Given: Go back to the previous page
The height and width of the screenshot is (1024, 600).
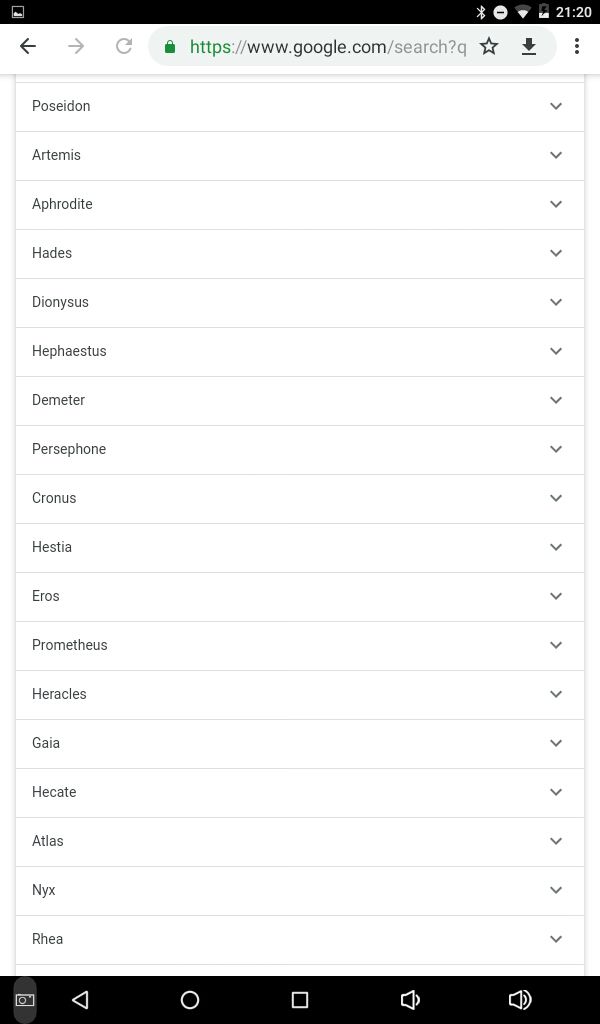Looking at the screenshot, I should (x=28, y=46).
